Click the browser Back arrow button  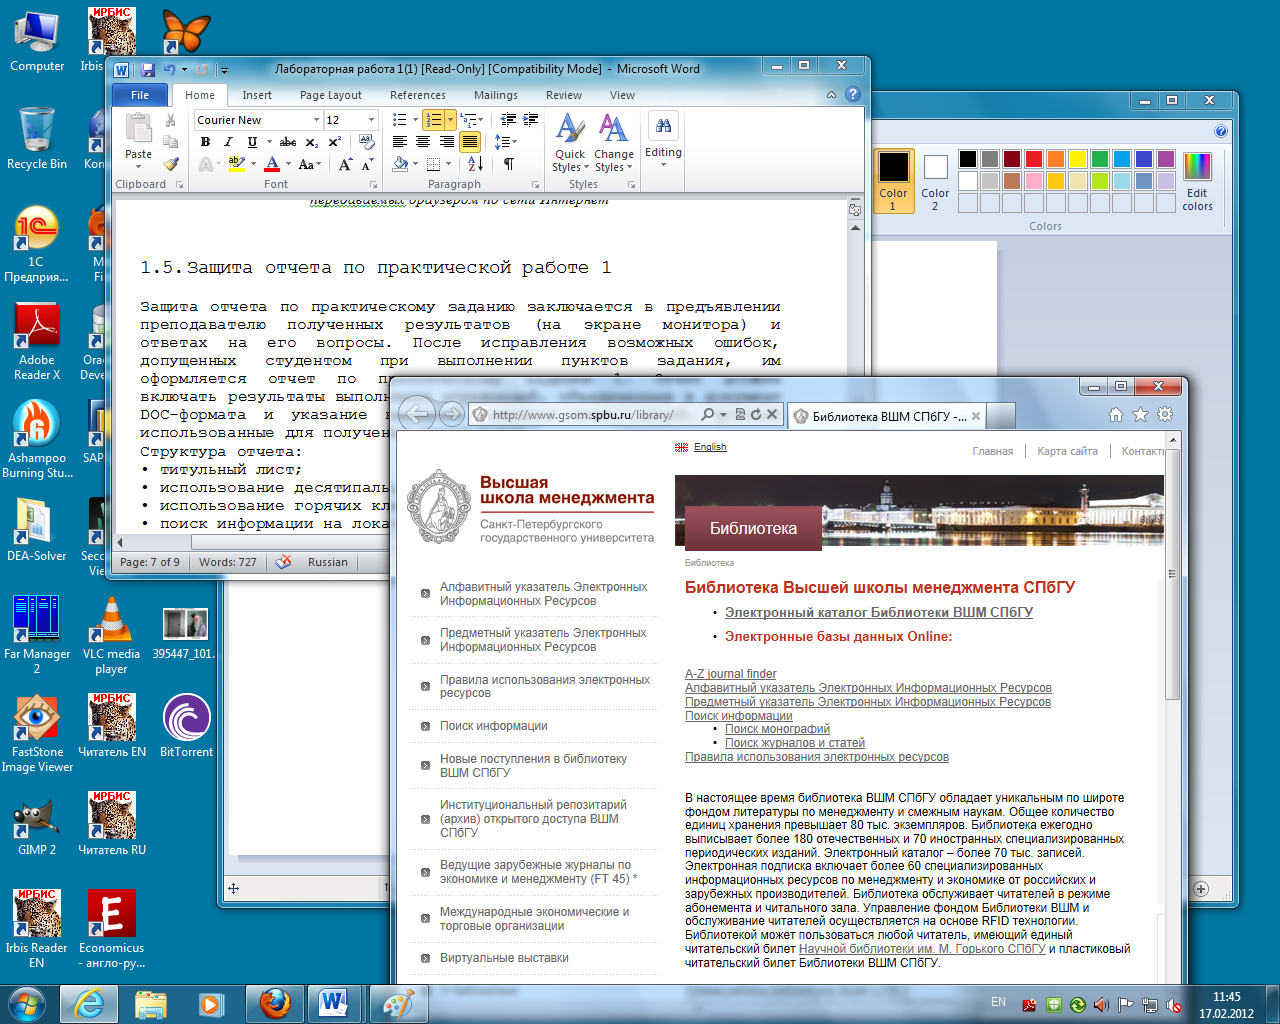pyautogui.click(x=417, y=414)
